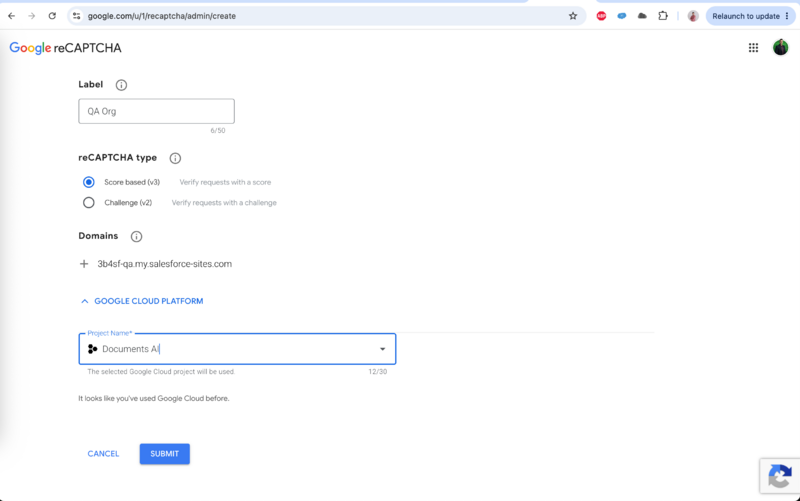Click the reCAPTCHA badge icon

click(780, 476)
